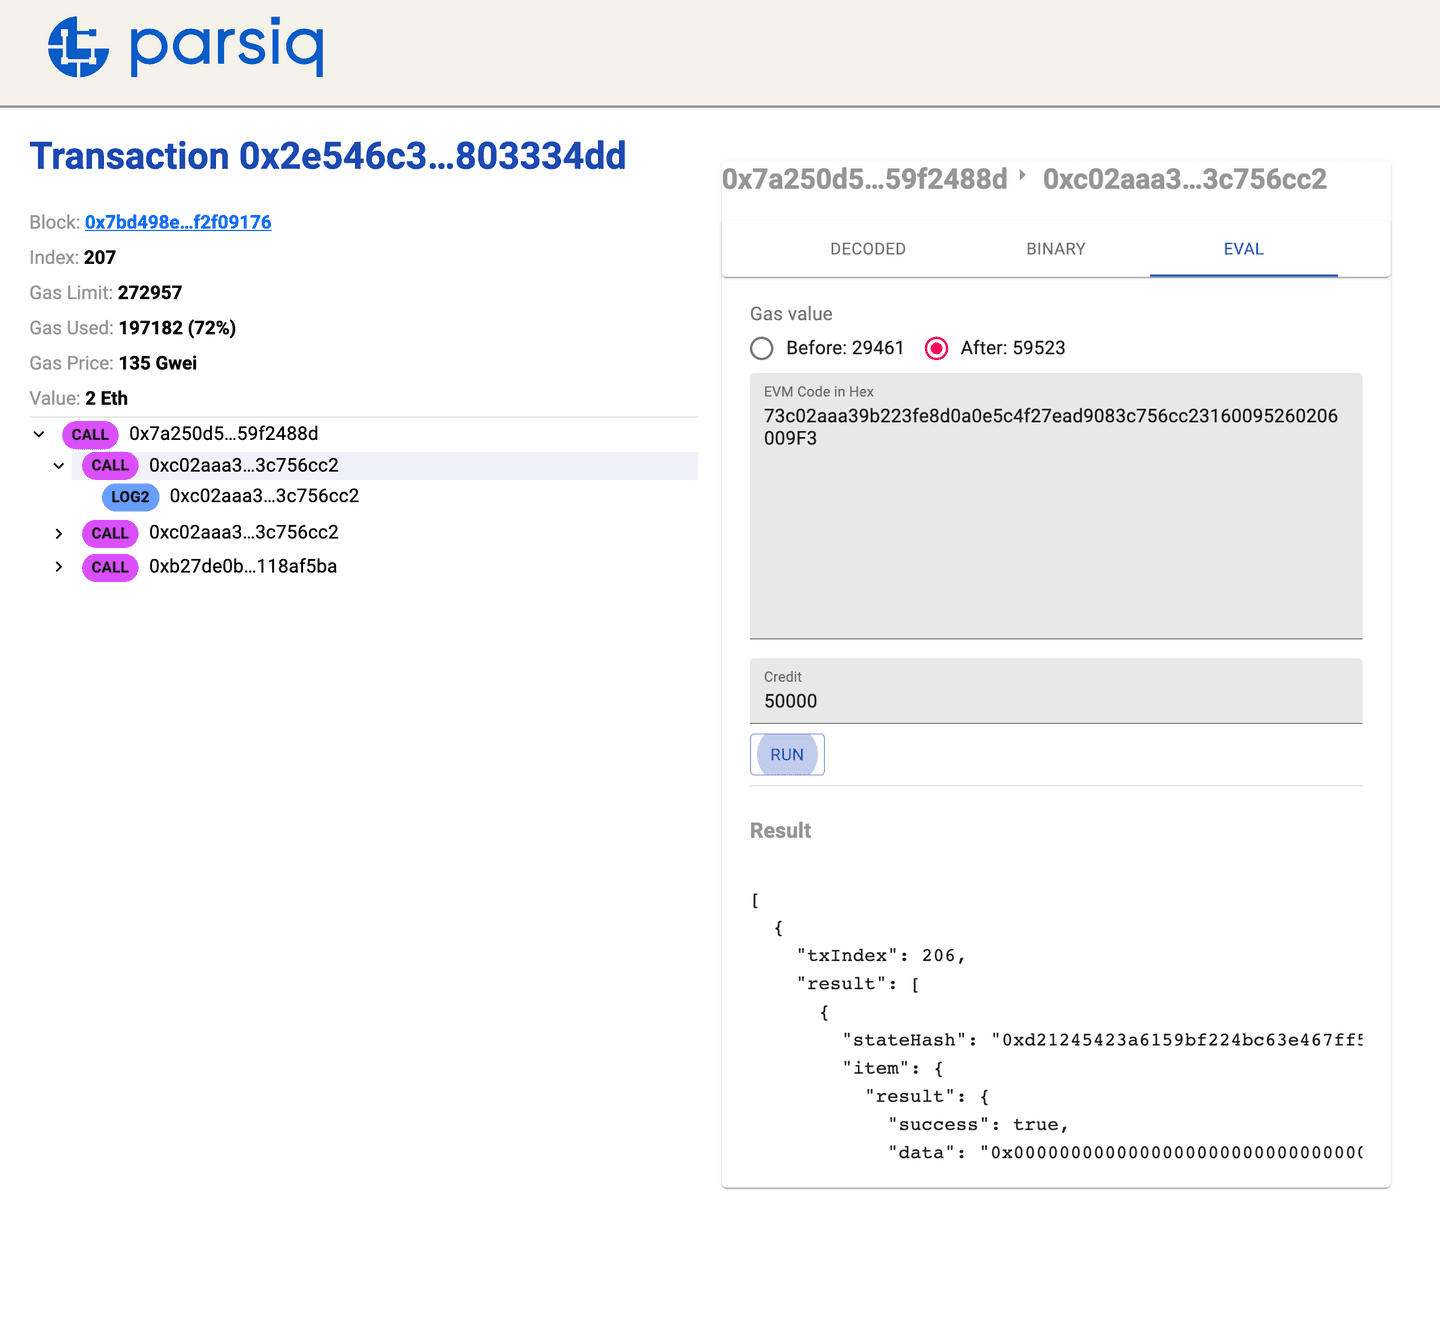Select the CALL badge for 0x7a250d5…59f2488d
The width and height of the screenshot is (1440, 1320).
(90, 434)
